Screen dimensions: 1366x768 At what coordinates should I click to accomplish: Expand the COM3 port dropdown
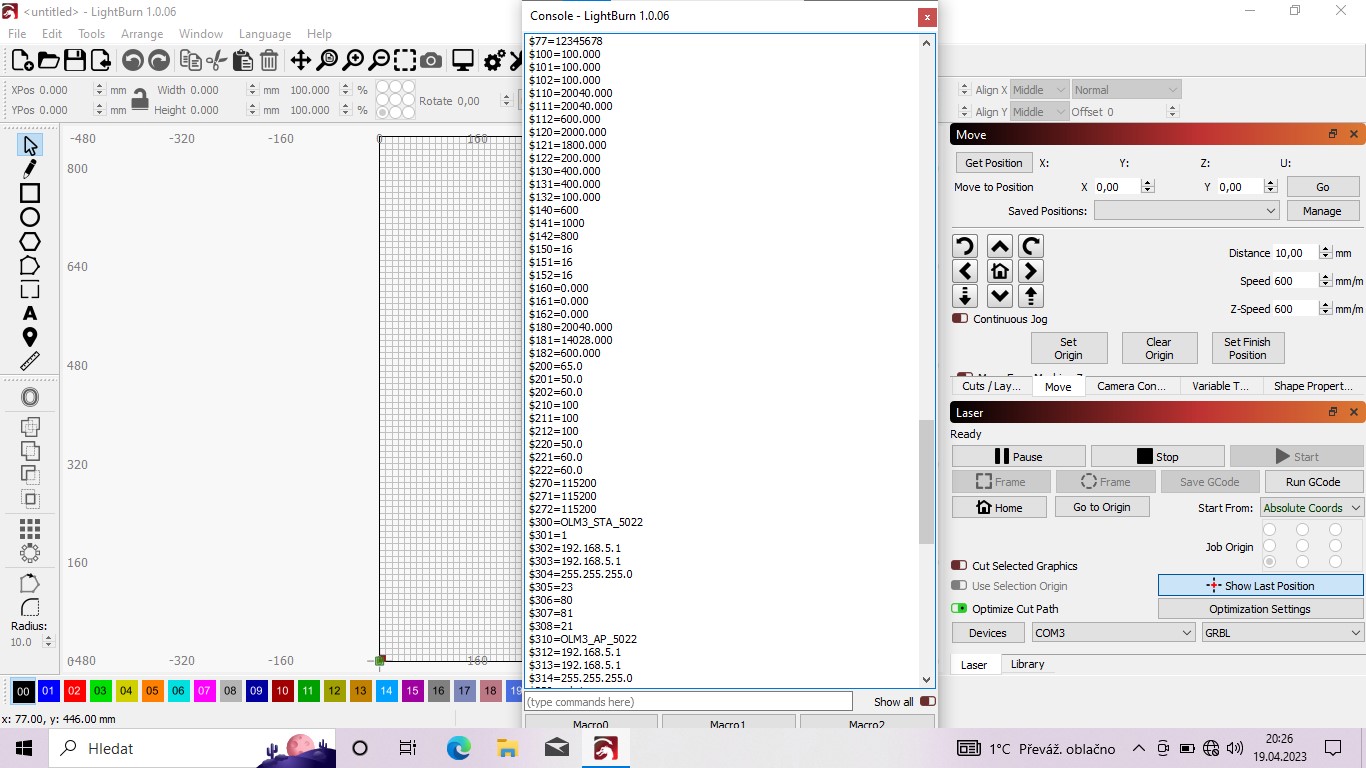point(1113,633)
